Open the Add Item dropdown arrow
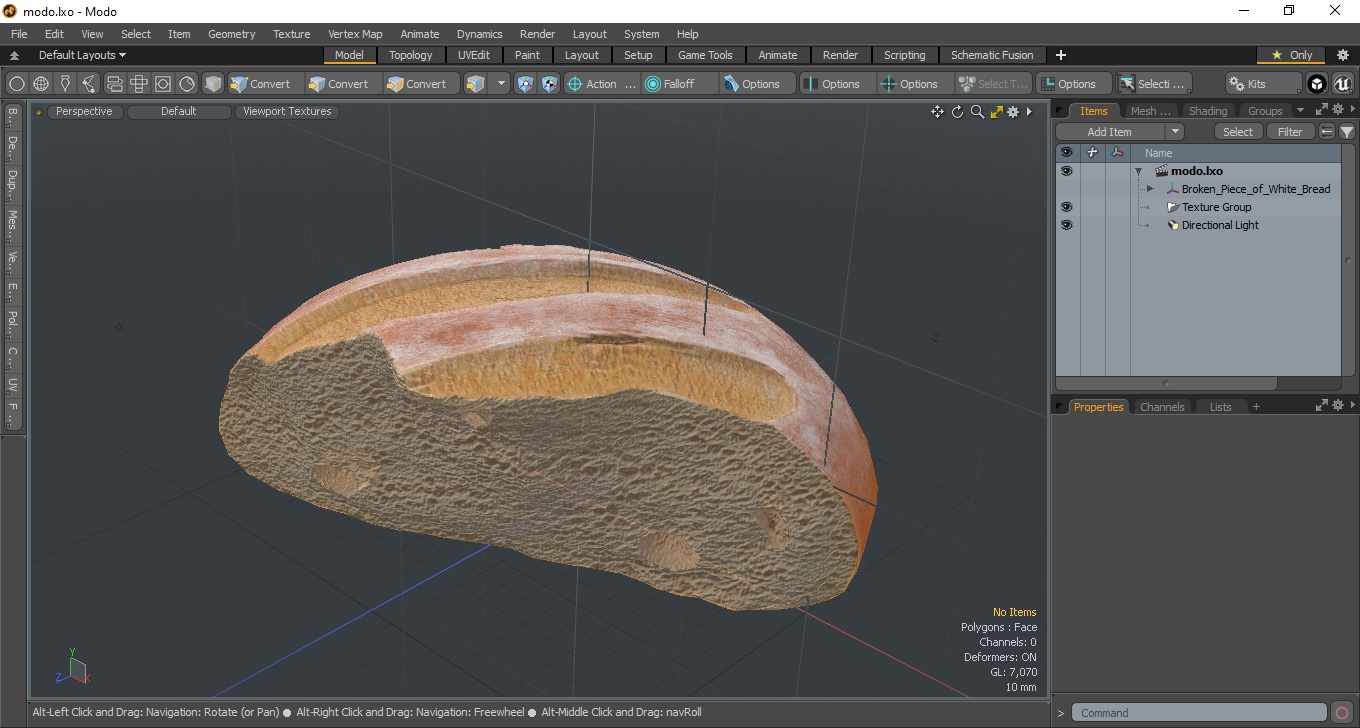The image size is (1360, 728). point(1175,132)
